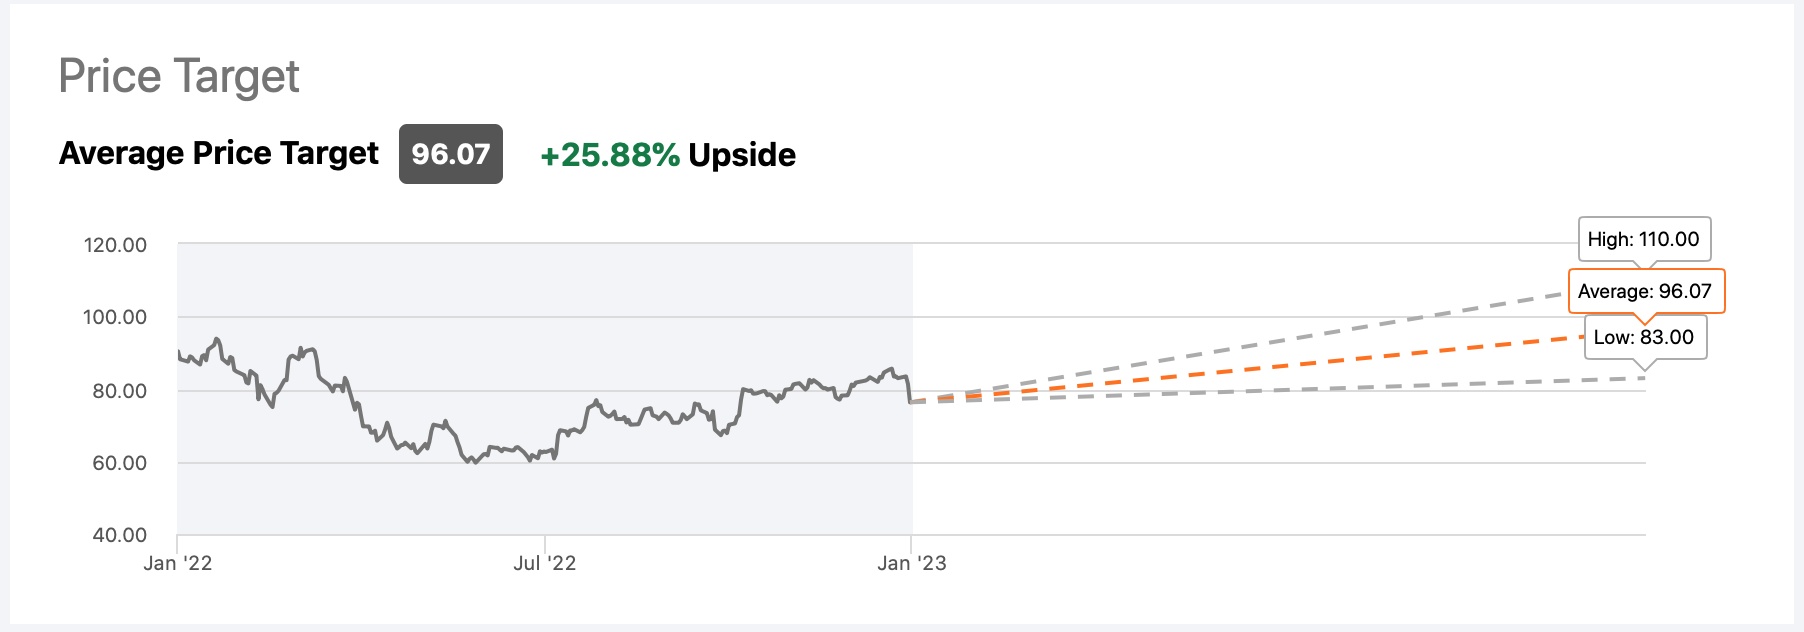Select the High: 110.00 forecast label
The width and height of the screenshot is (1804, 632).
tap(1643, 240)
